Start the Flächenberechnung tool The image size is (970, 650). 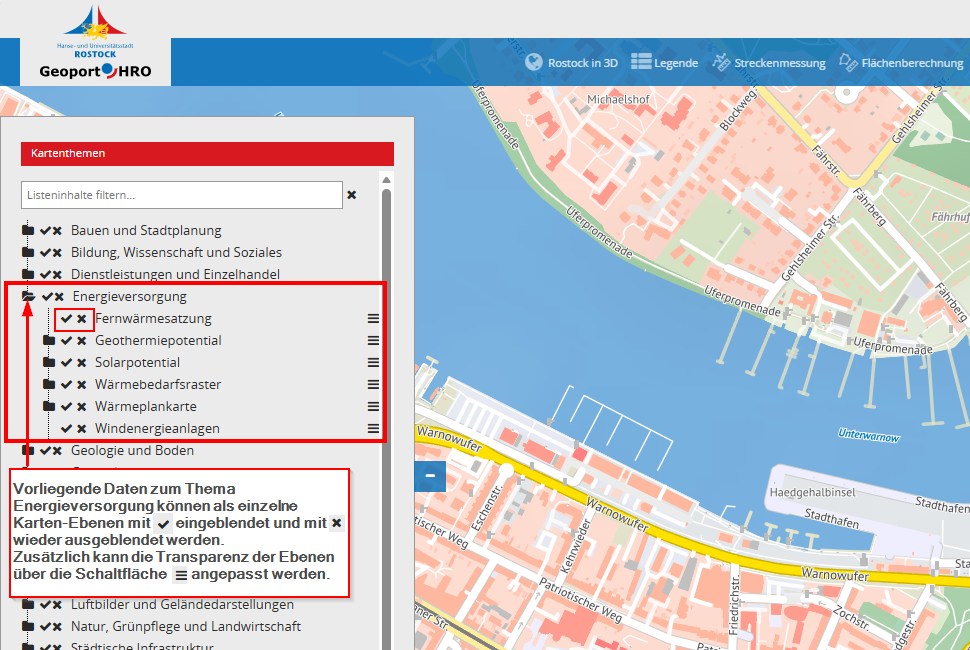[900, 62]
